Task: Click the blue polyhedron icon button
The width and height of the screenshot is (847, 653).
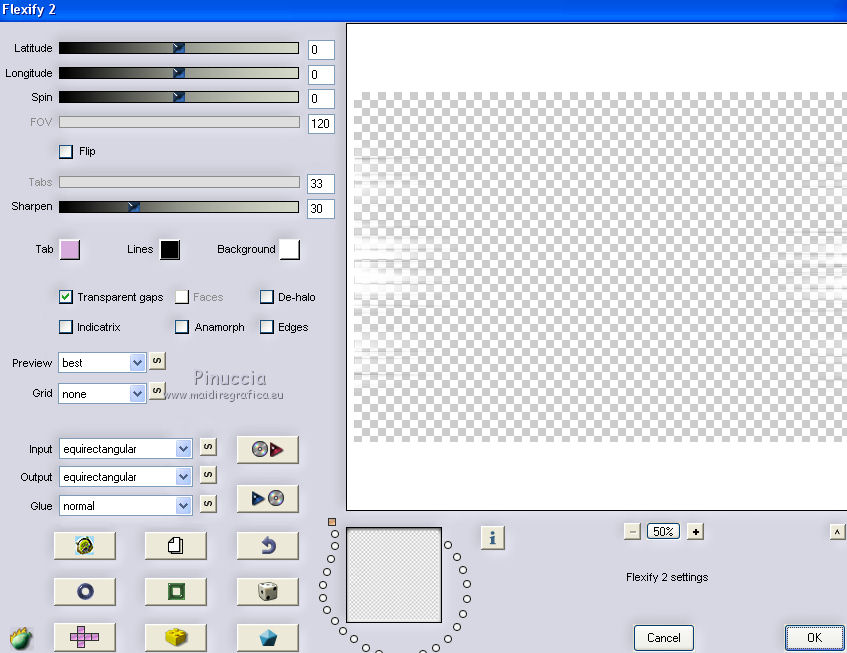Action: [267, 637]
